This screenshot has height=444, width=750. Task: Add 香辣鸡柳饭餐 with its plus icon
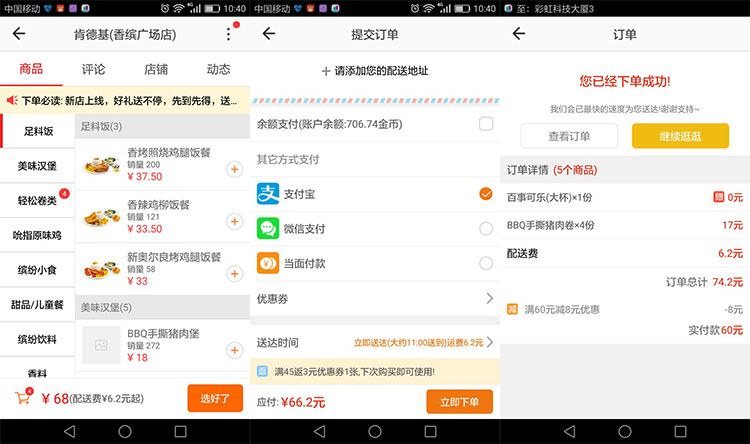tap(234, 222)
